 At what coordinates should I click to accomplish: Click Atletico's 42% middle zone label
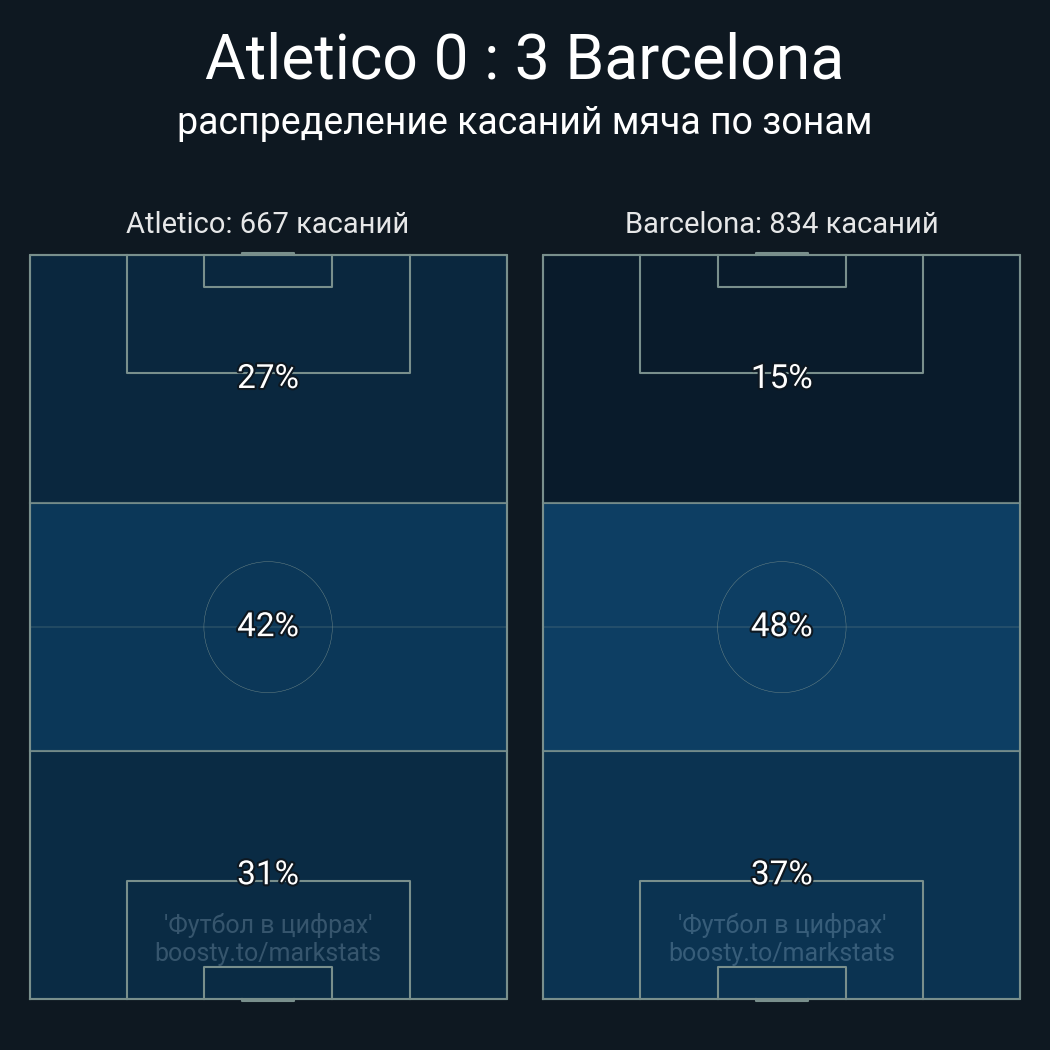click(268, 625)
